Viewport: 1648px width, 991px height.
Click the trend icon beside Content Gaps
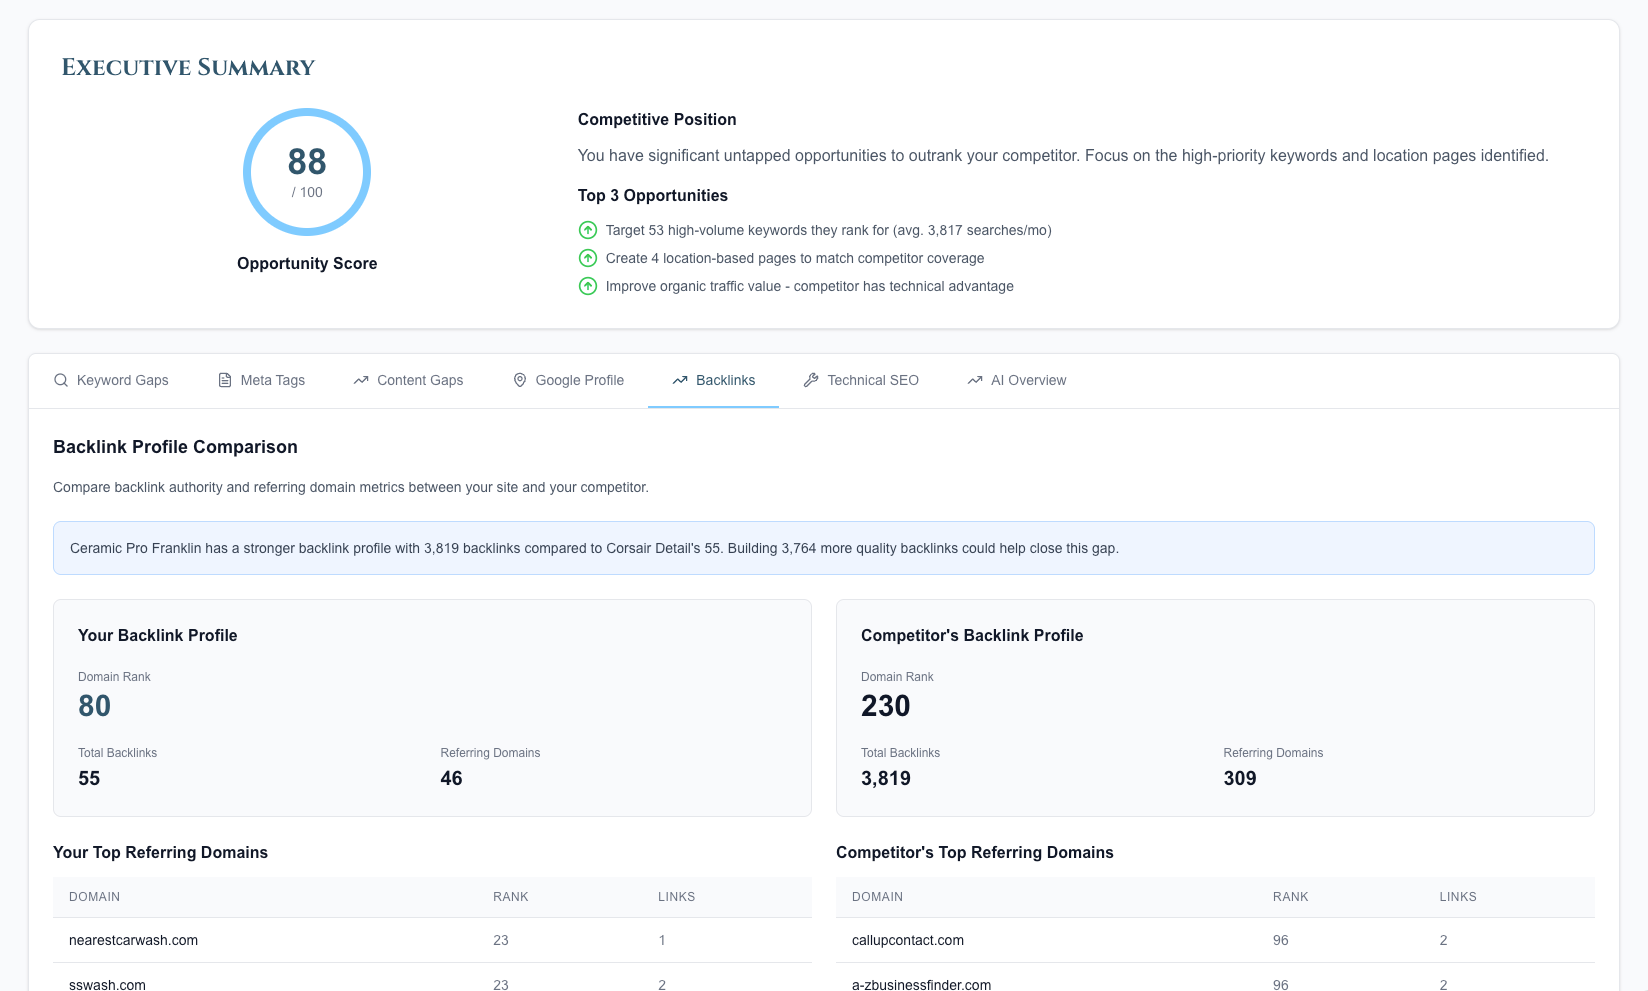[x=361, y=380]
